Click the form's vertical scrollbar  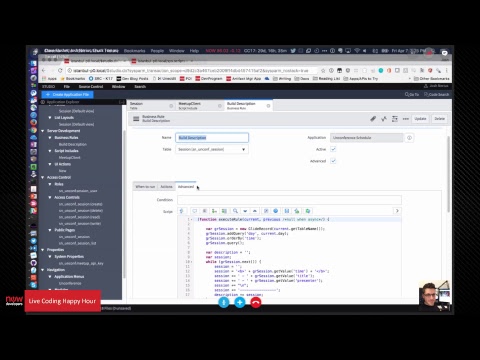(x=448, y=173)
